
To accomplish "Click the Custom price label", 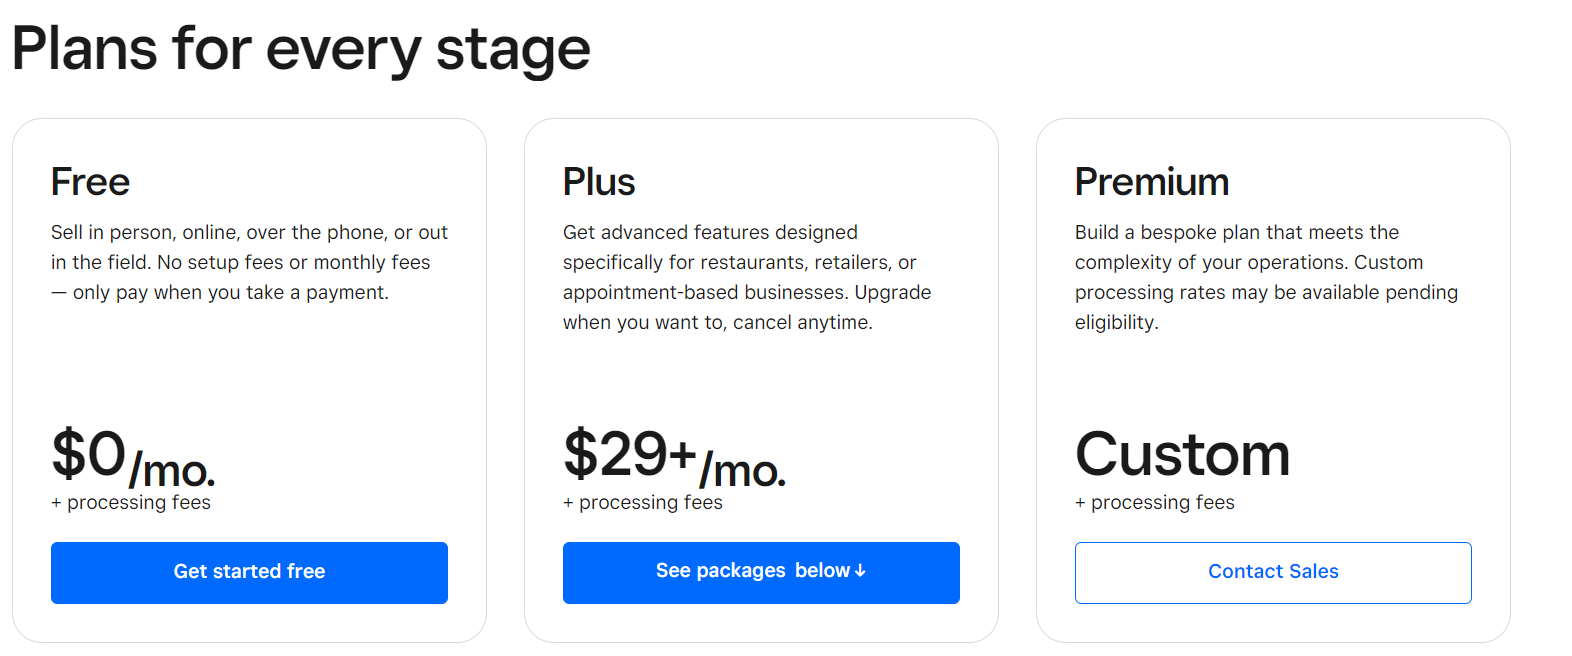I will [1182, 455].
